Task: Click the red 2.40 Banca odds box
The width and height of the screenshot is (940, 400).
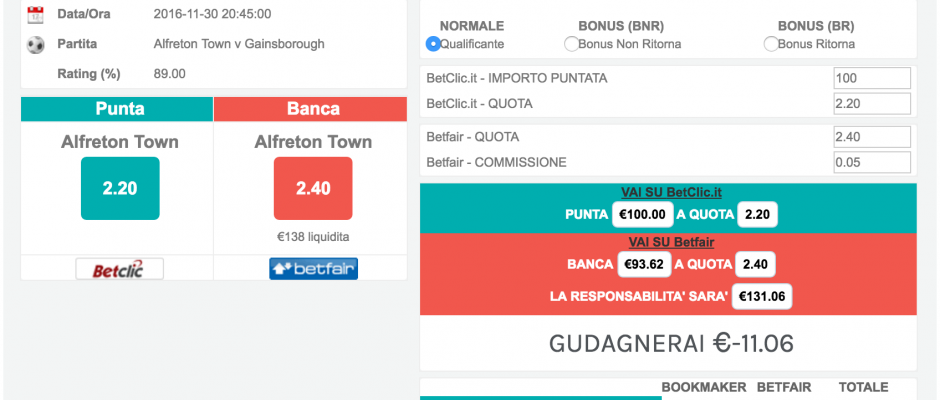Action: click(313, 188)
